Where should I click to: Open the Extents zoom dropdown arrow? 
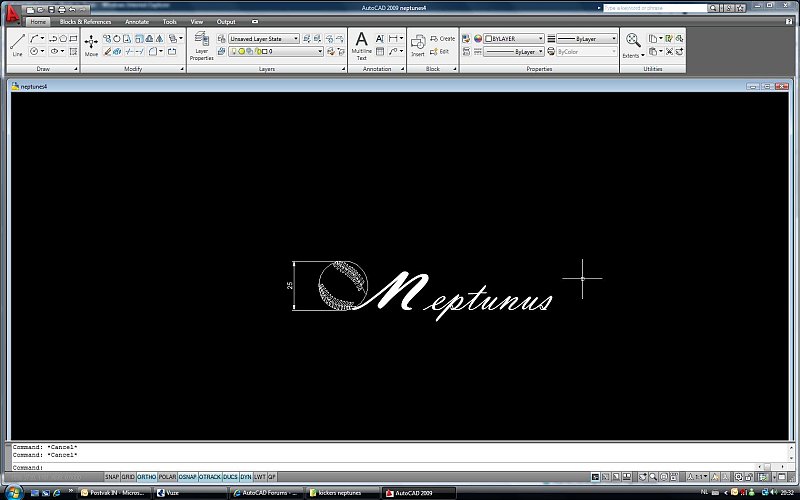pos(643,56)
